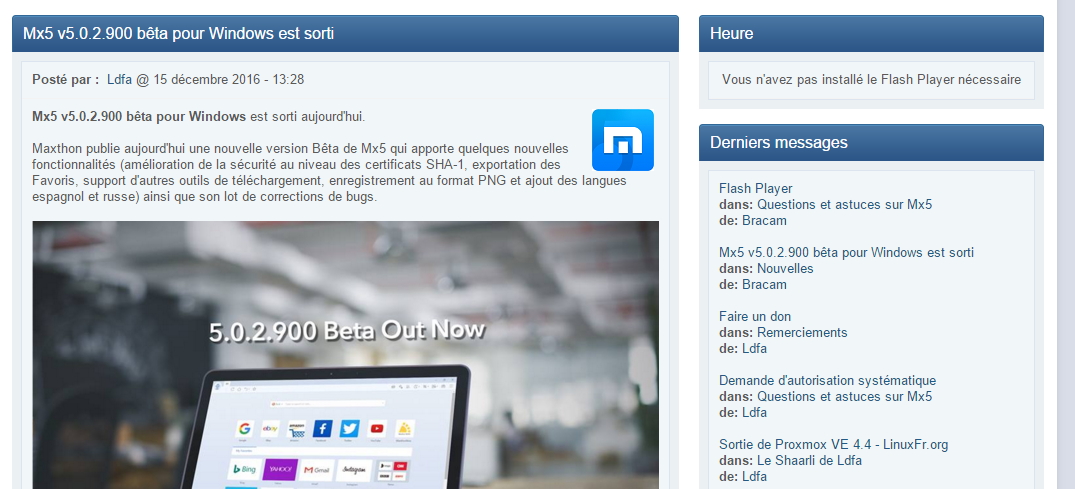
Task: Click the Bing tile in laptop image
Action: coord(244,470)
